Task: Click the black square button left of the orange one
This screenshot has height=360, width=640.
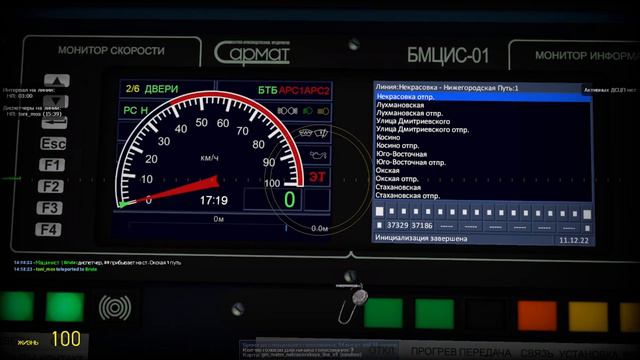Action: [x=485, y=315]
